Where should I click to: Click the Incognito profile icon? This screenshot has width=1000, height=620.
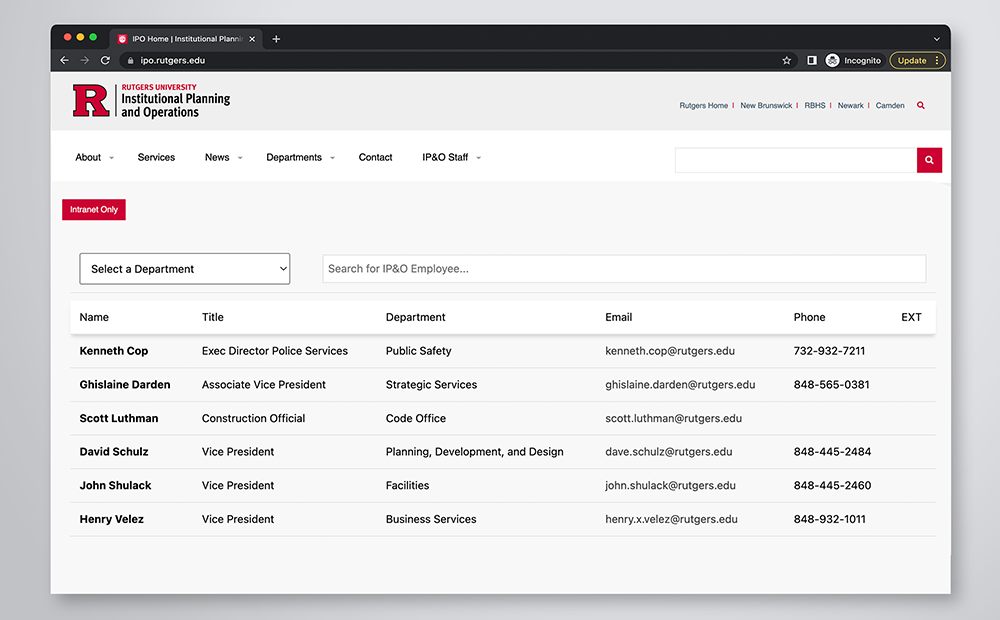pyautogui.click(x=832, y=61)
